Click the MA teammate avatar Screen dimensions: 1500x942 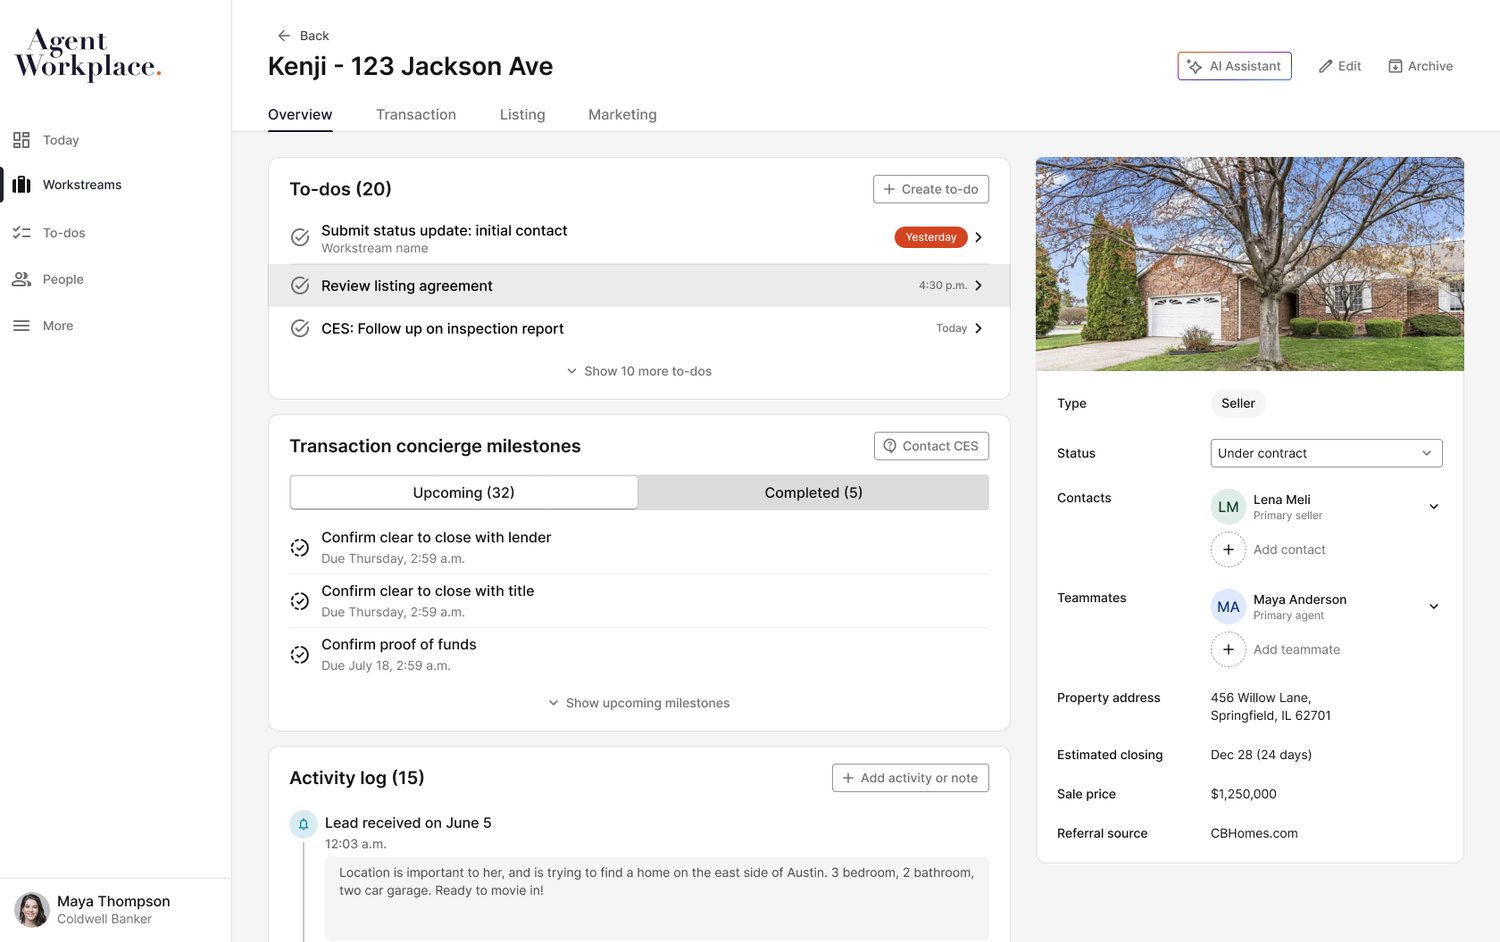point(1228,607)
